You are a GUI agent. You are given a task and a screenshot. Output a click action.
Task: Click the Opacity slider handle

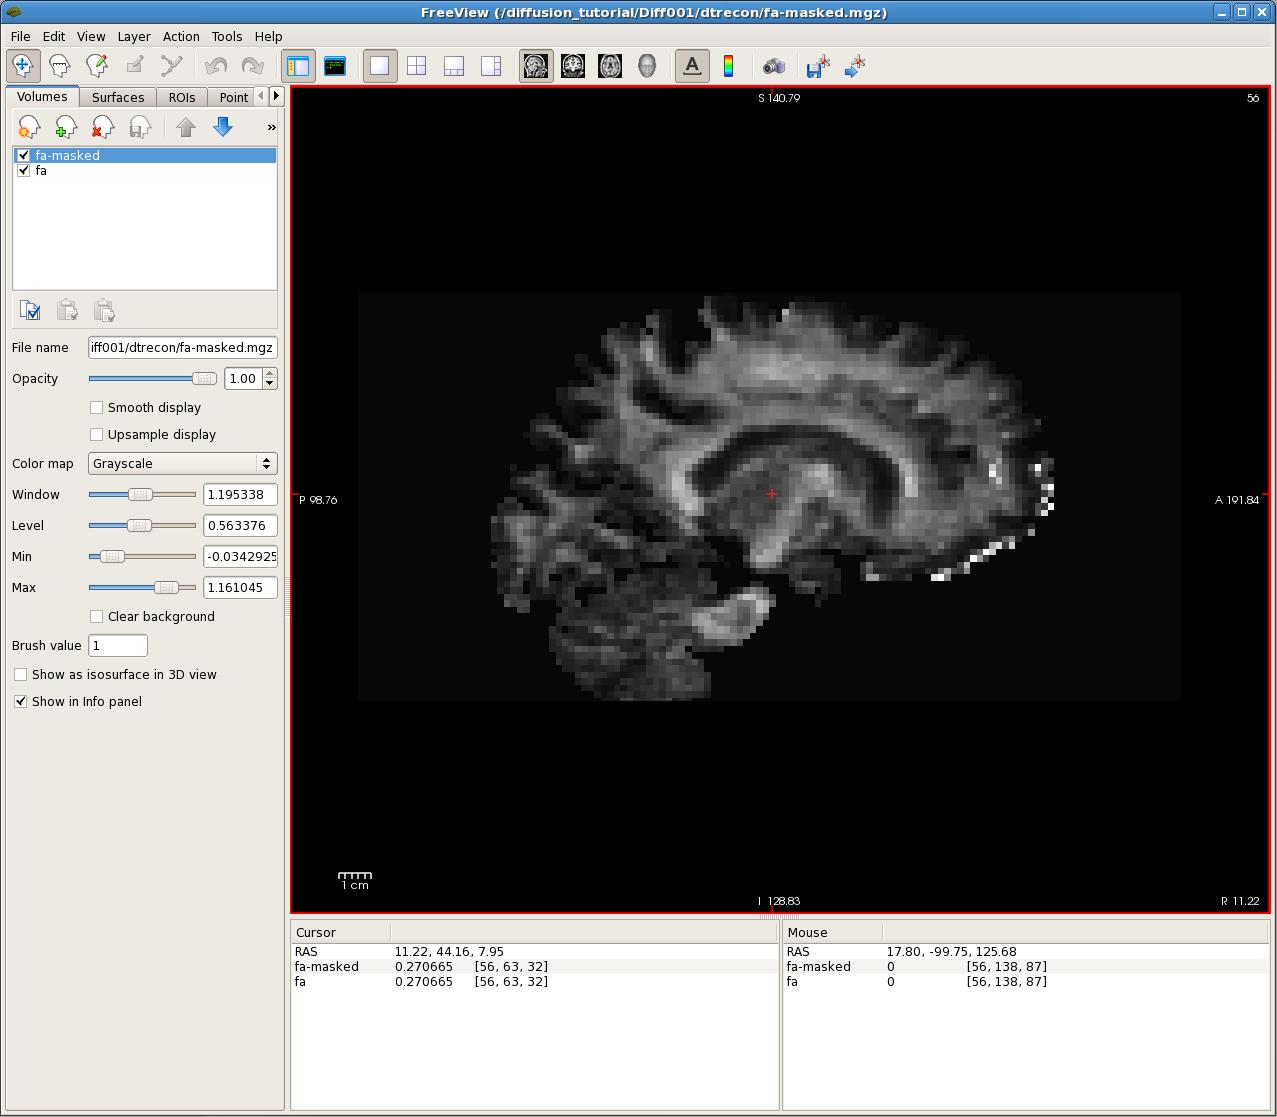[204, 379]
